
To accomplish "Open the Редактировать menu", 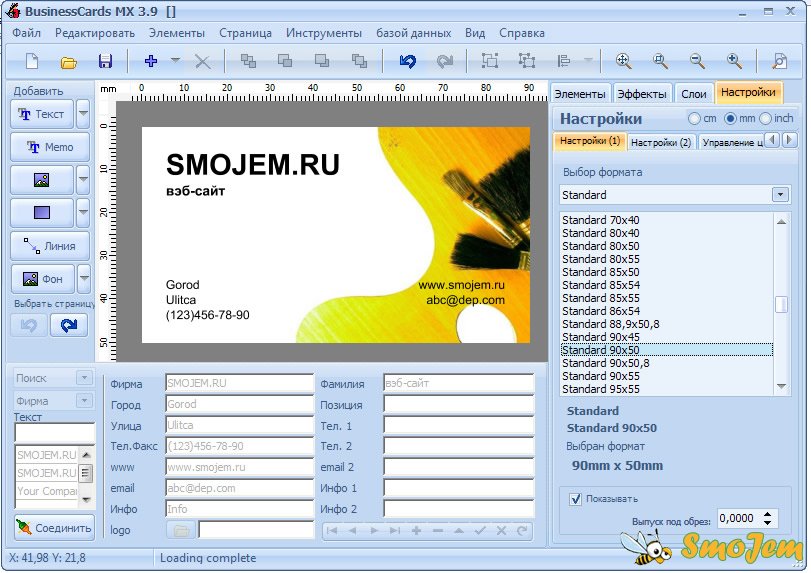I will click(95, 33).
